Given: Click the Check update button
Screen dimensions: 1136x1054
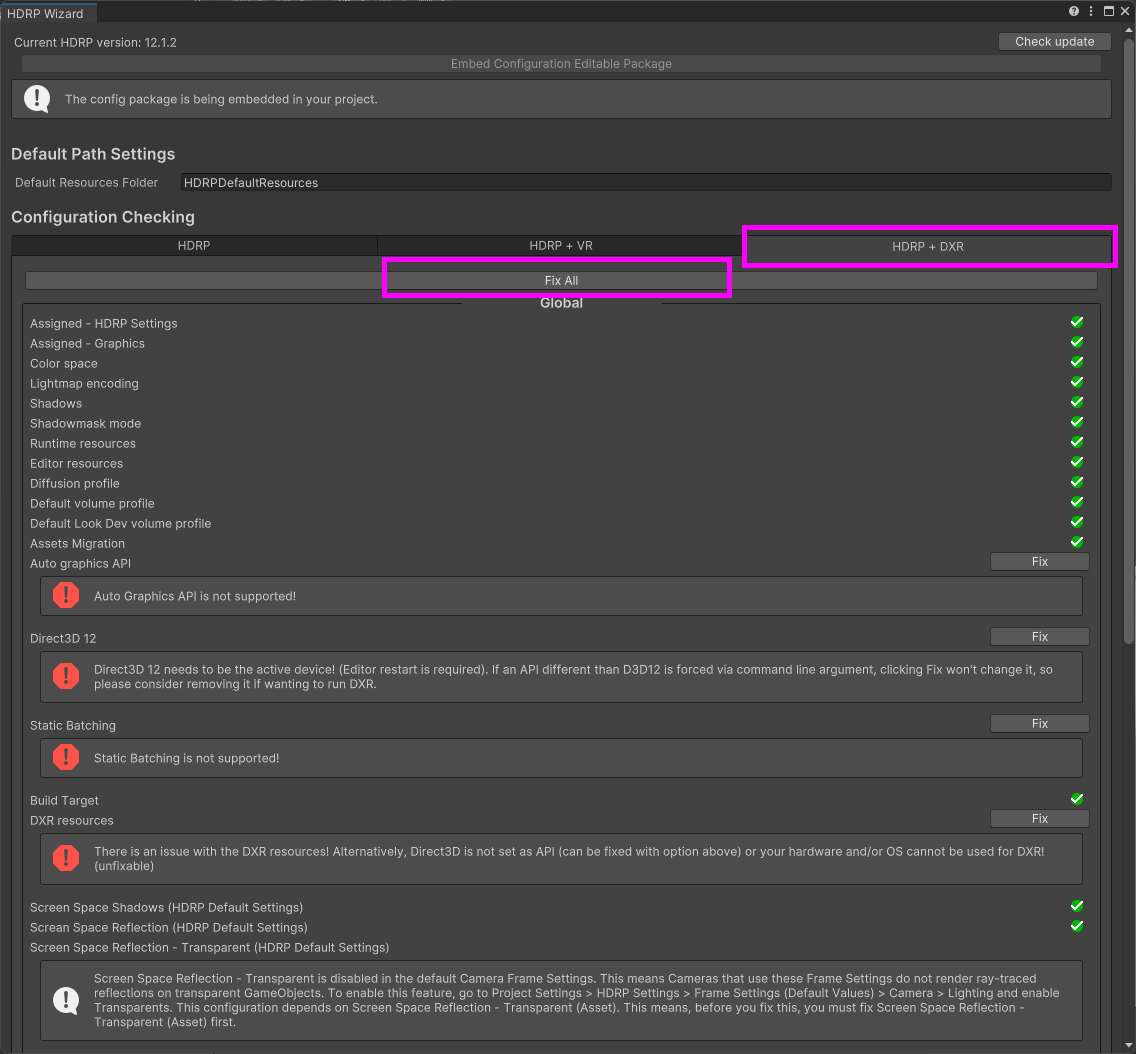Looking at the screenshot, I should coord(1054,42).
